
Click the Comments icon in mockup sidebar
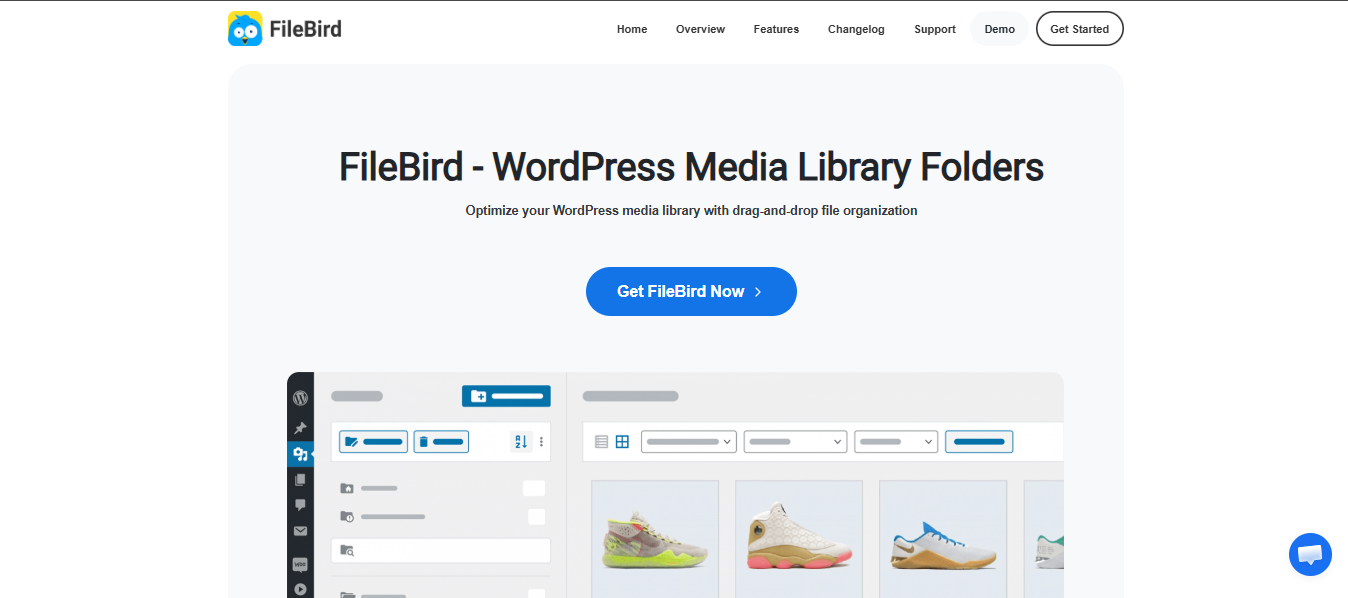click(300, 505)
